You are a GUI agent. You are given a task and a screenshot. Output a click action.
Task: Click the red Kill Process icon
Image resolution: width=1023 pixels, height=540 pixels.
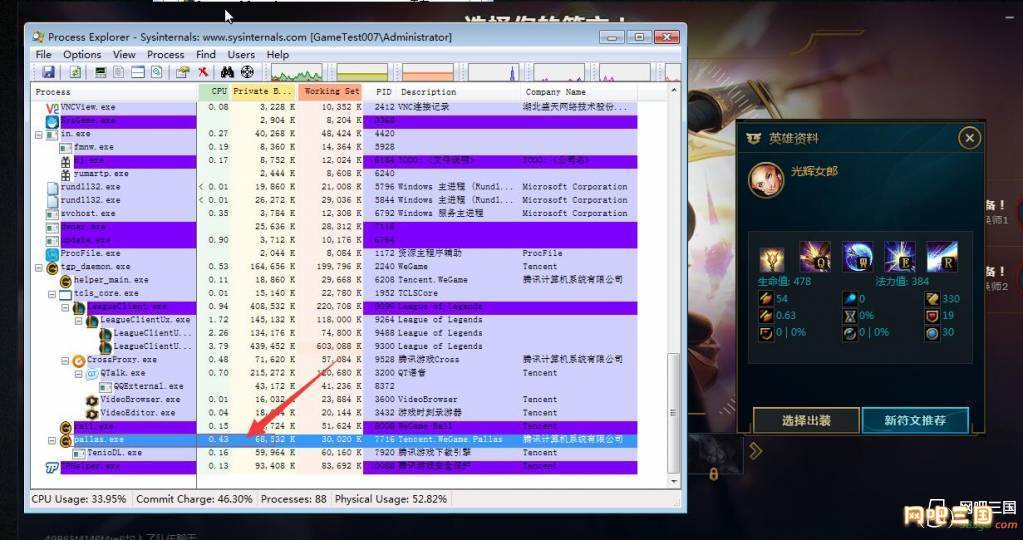tap(203, 72)
